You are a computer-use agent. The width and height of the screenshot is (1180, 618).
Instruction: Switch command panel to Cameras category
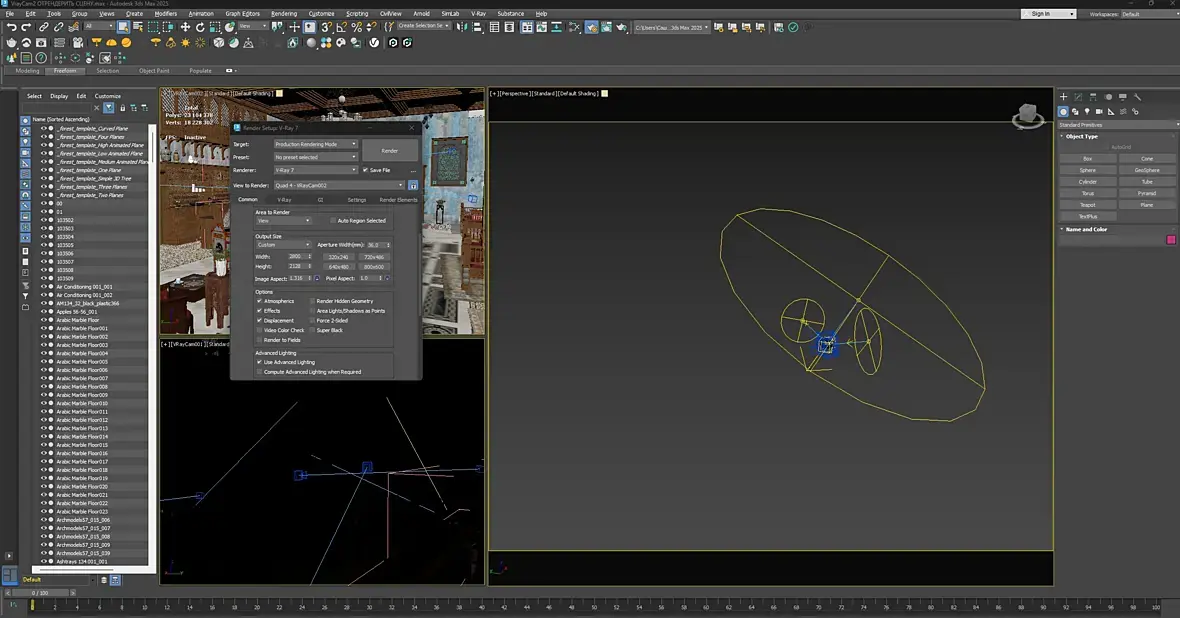(x=1099, y=111)
